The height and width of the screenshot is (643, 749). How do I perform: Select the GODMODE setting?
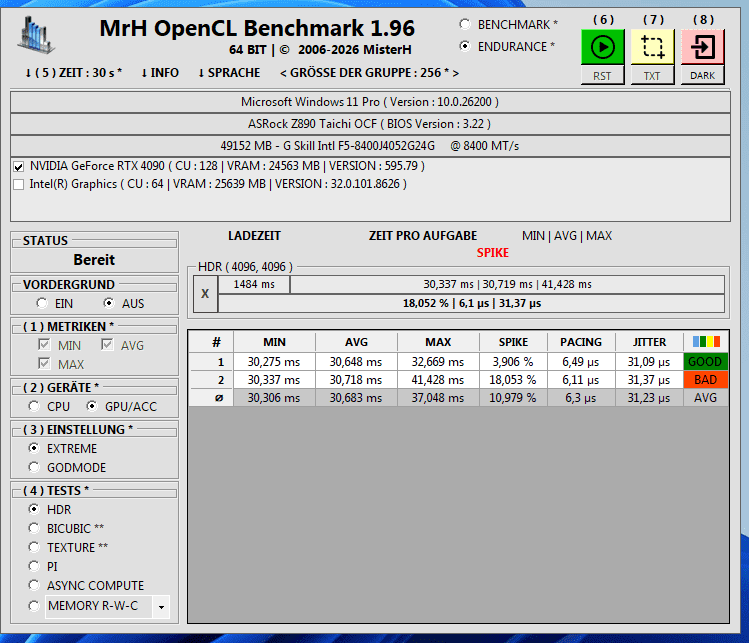33,467
